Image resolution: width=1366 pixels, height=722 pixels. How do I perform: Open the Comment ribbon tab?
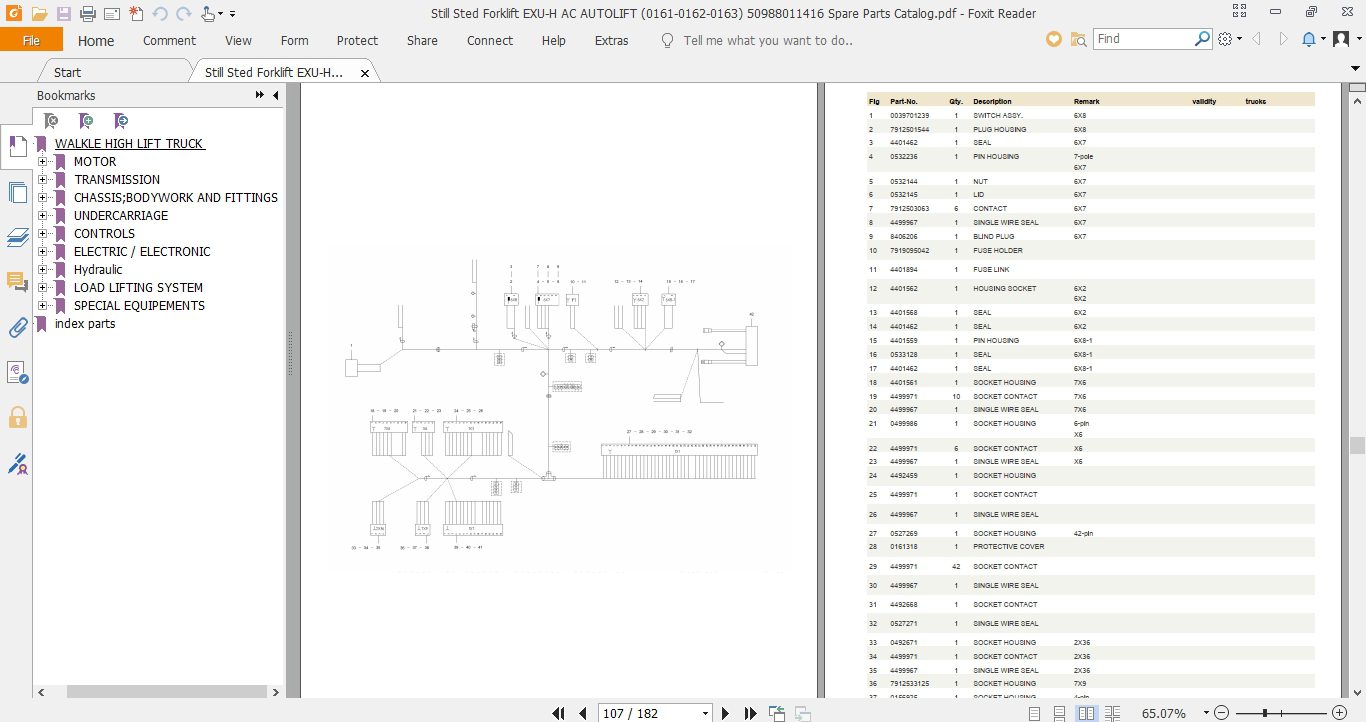(x=169, y=41)
